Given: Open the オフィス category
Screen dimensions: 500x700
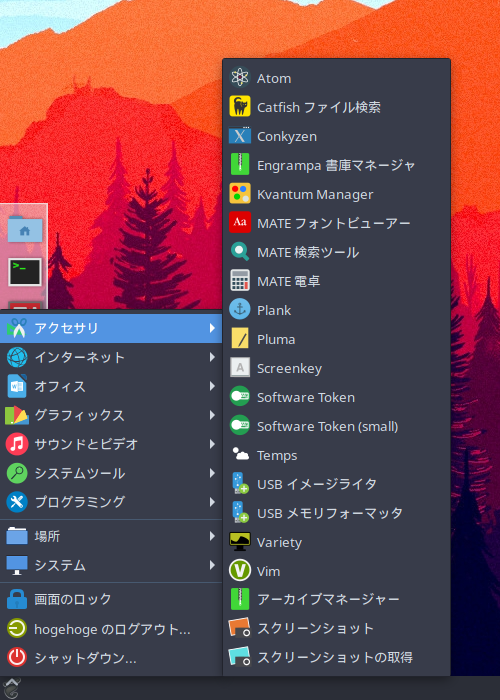Looking at the screenshot, I should click(x=111, y=386).
